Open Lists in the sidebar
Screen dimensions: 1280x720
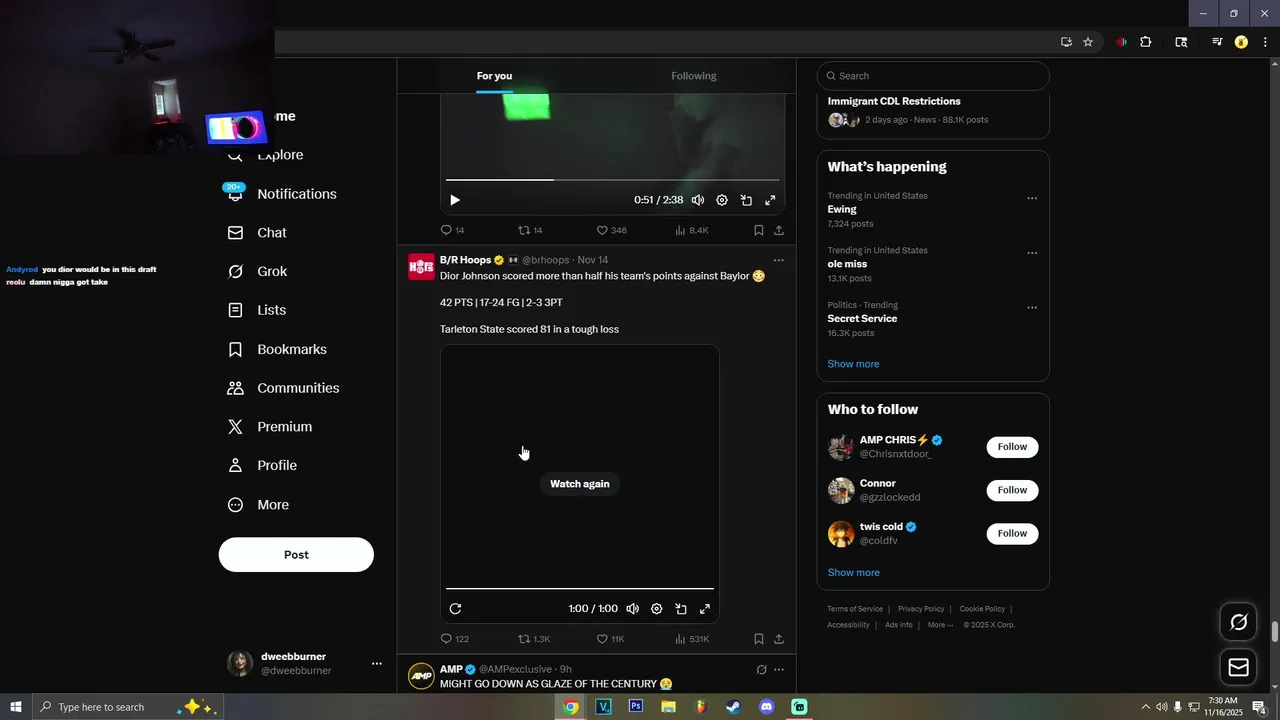(x=257, y=310)
